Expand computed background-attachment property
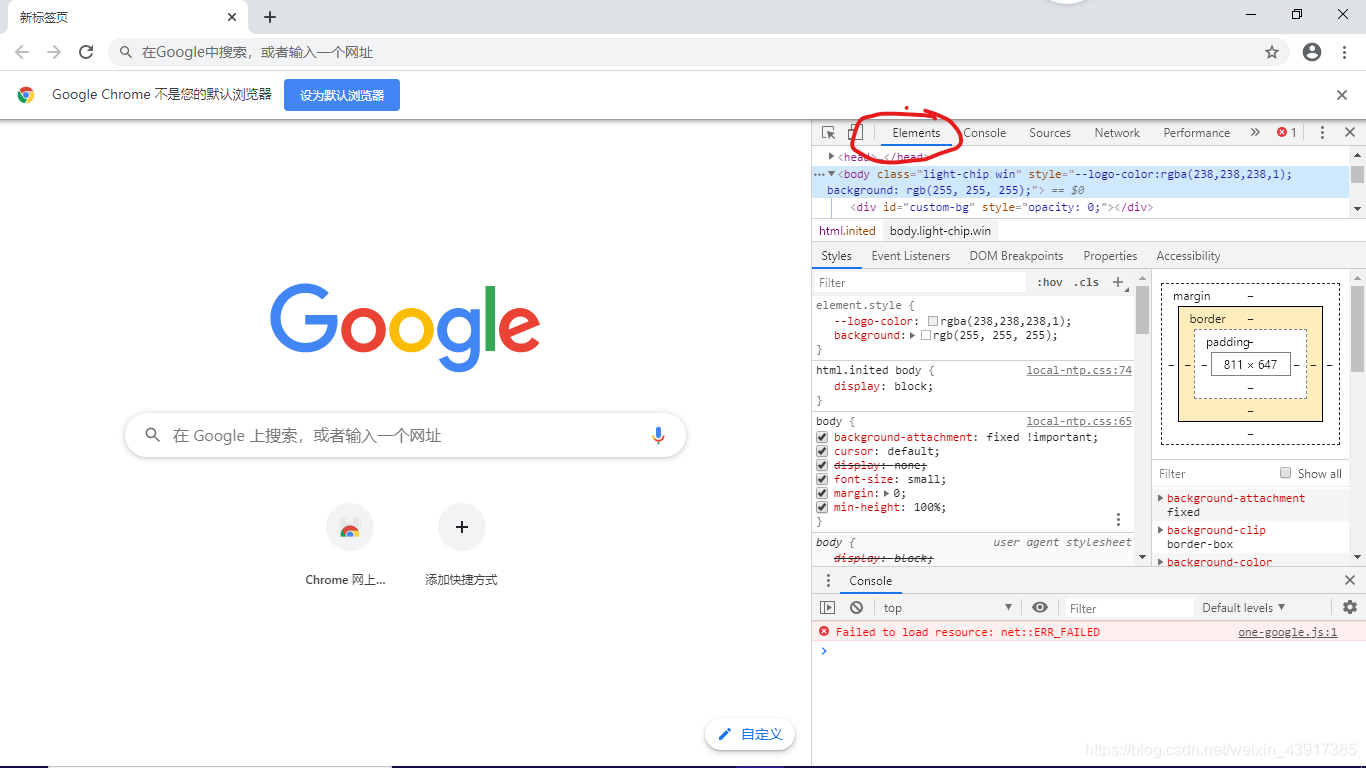1366x768 pixels. (1161, 498)
